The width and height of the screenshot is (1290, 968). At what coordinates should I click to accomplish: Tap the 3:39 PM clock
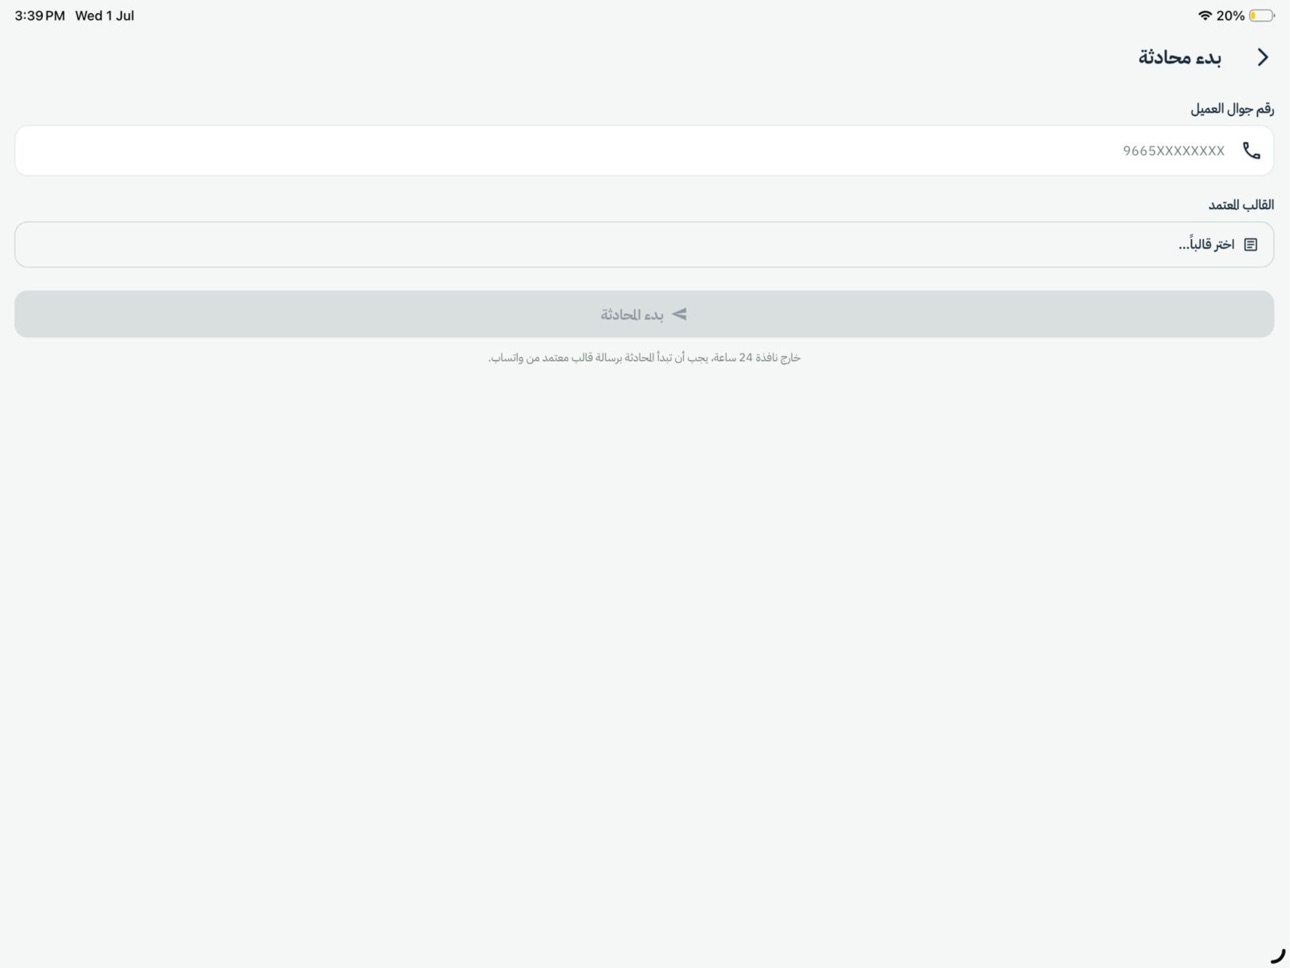tap(40, 16)
